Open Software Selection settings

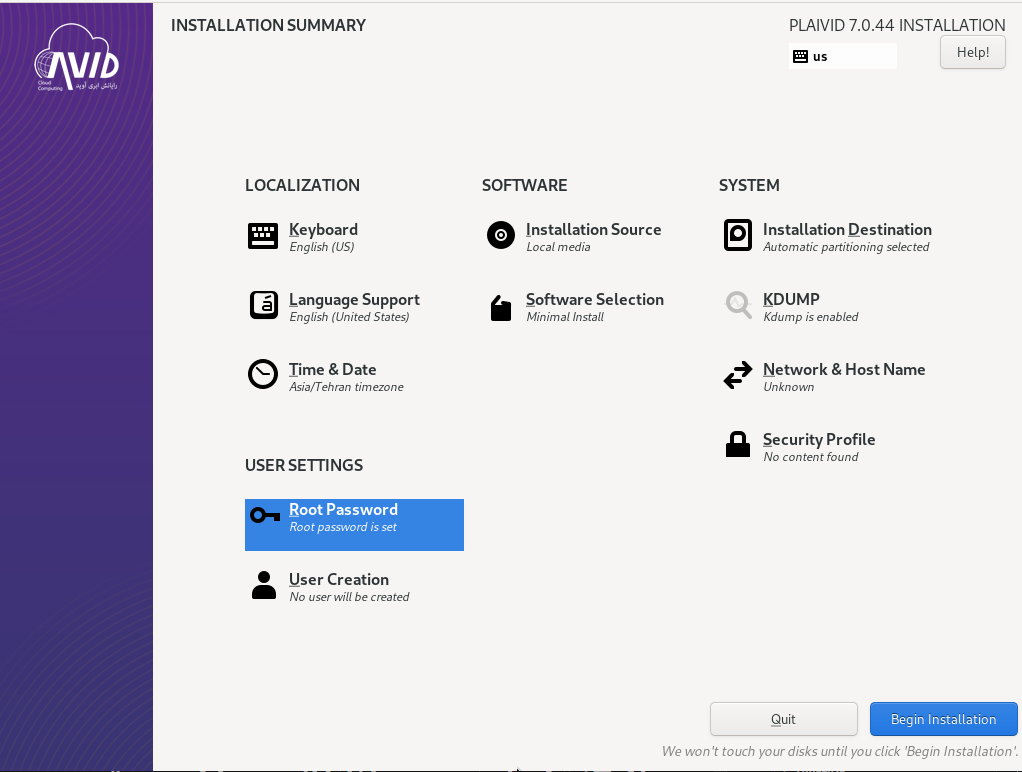(x=594, y=299)
